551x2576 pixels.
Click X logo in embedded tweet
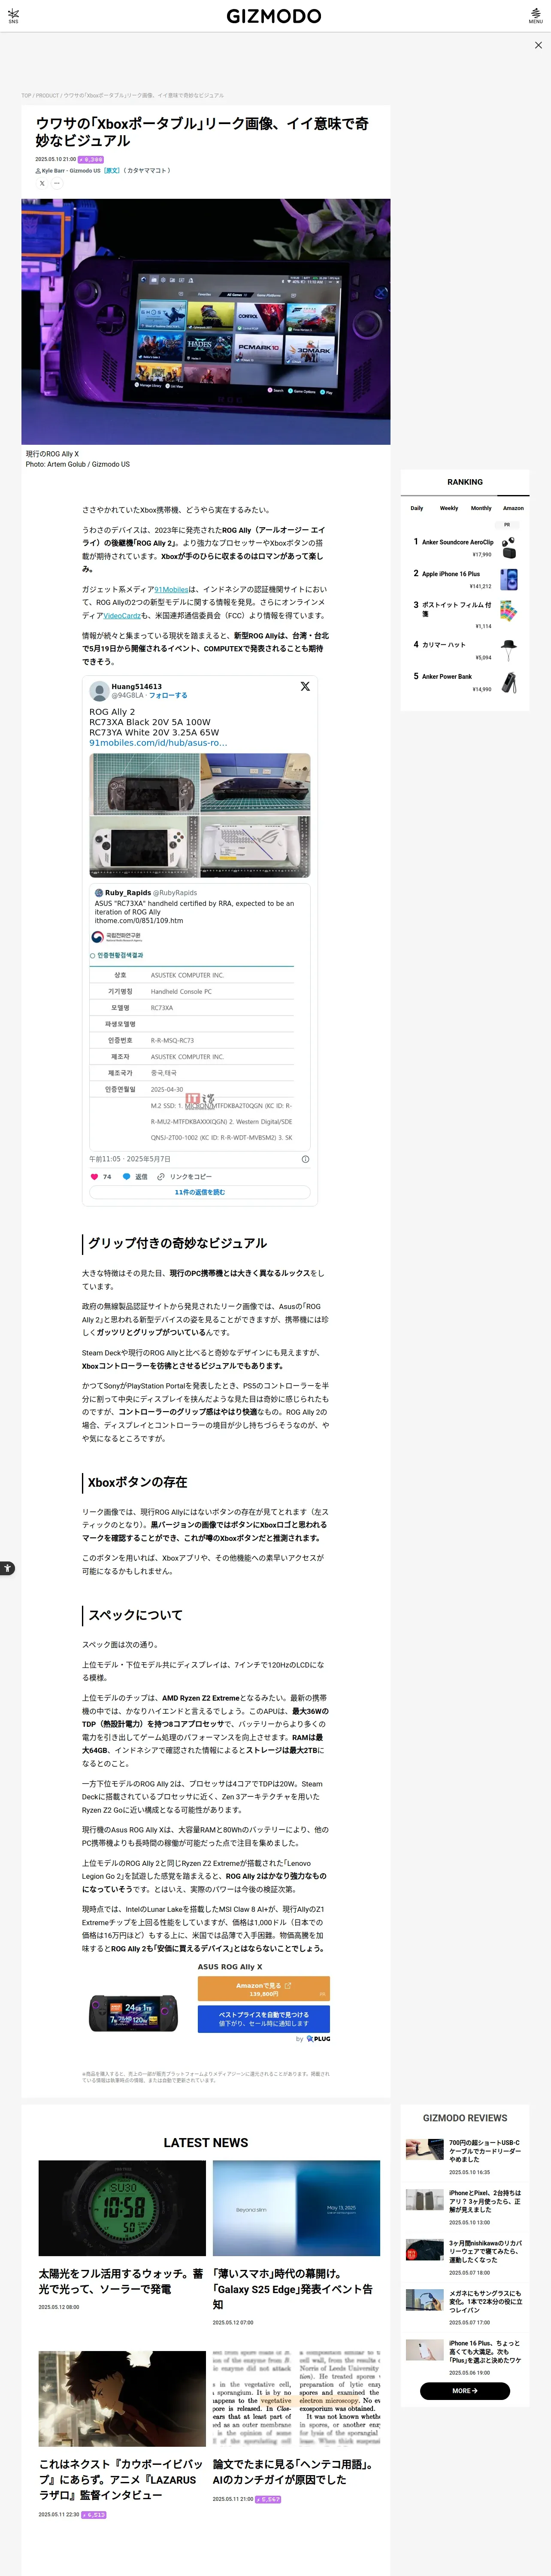click(305, 686)
